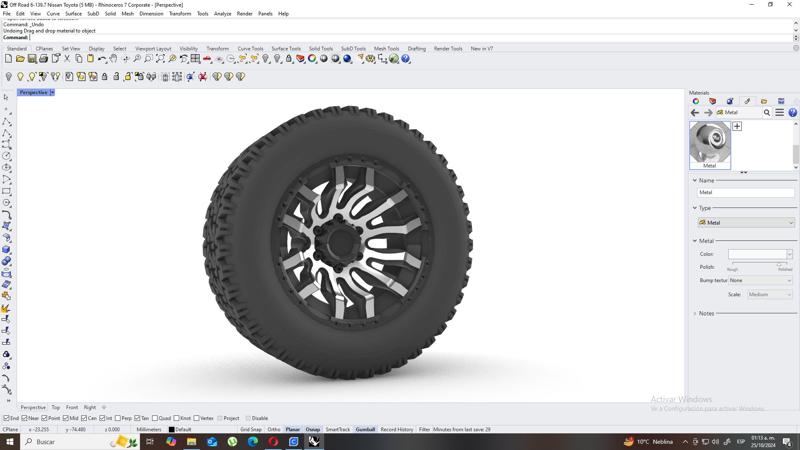Click the black Default layer color swatch
Screen dimensions: 800x450
(x=171, y=430)
